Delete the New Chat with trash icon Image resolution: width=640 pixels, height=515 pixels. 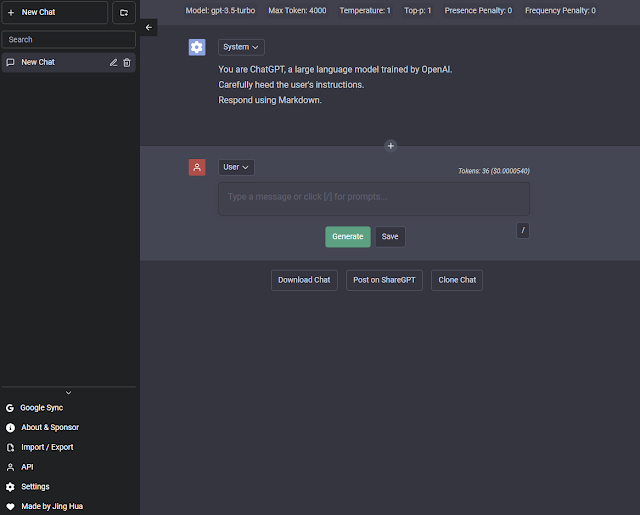pyautogui.click(x=127, y=62)
